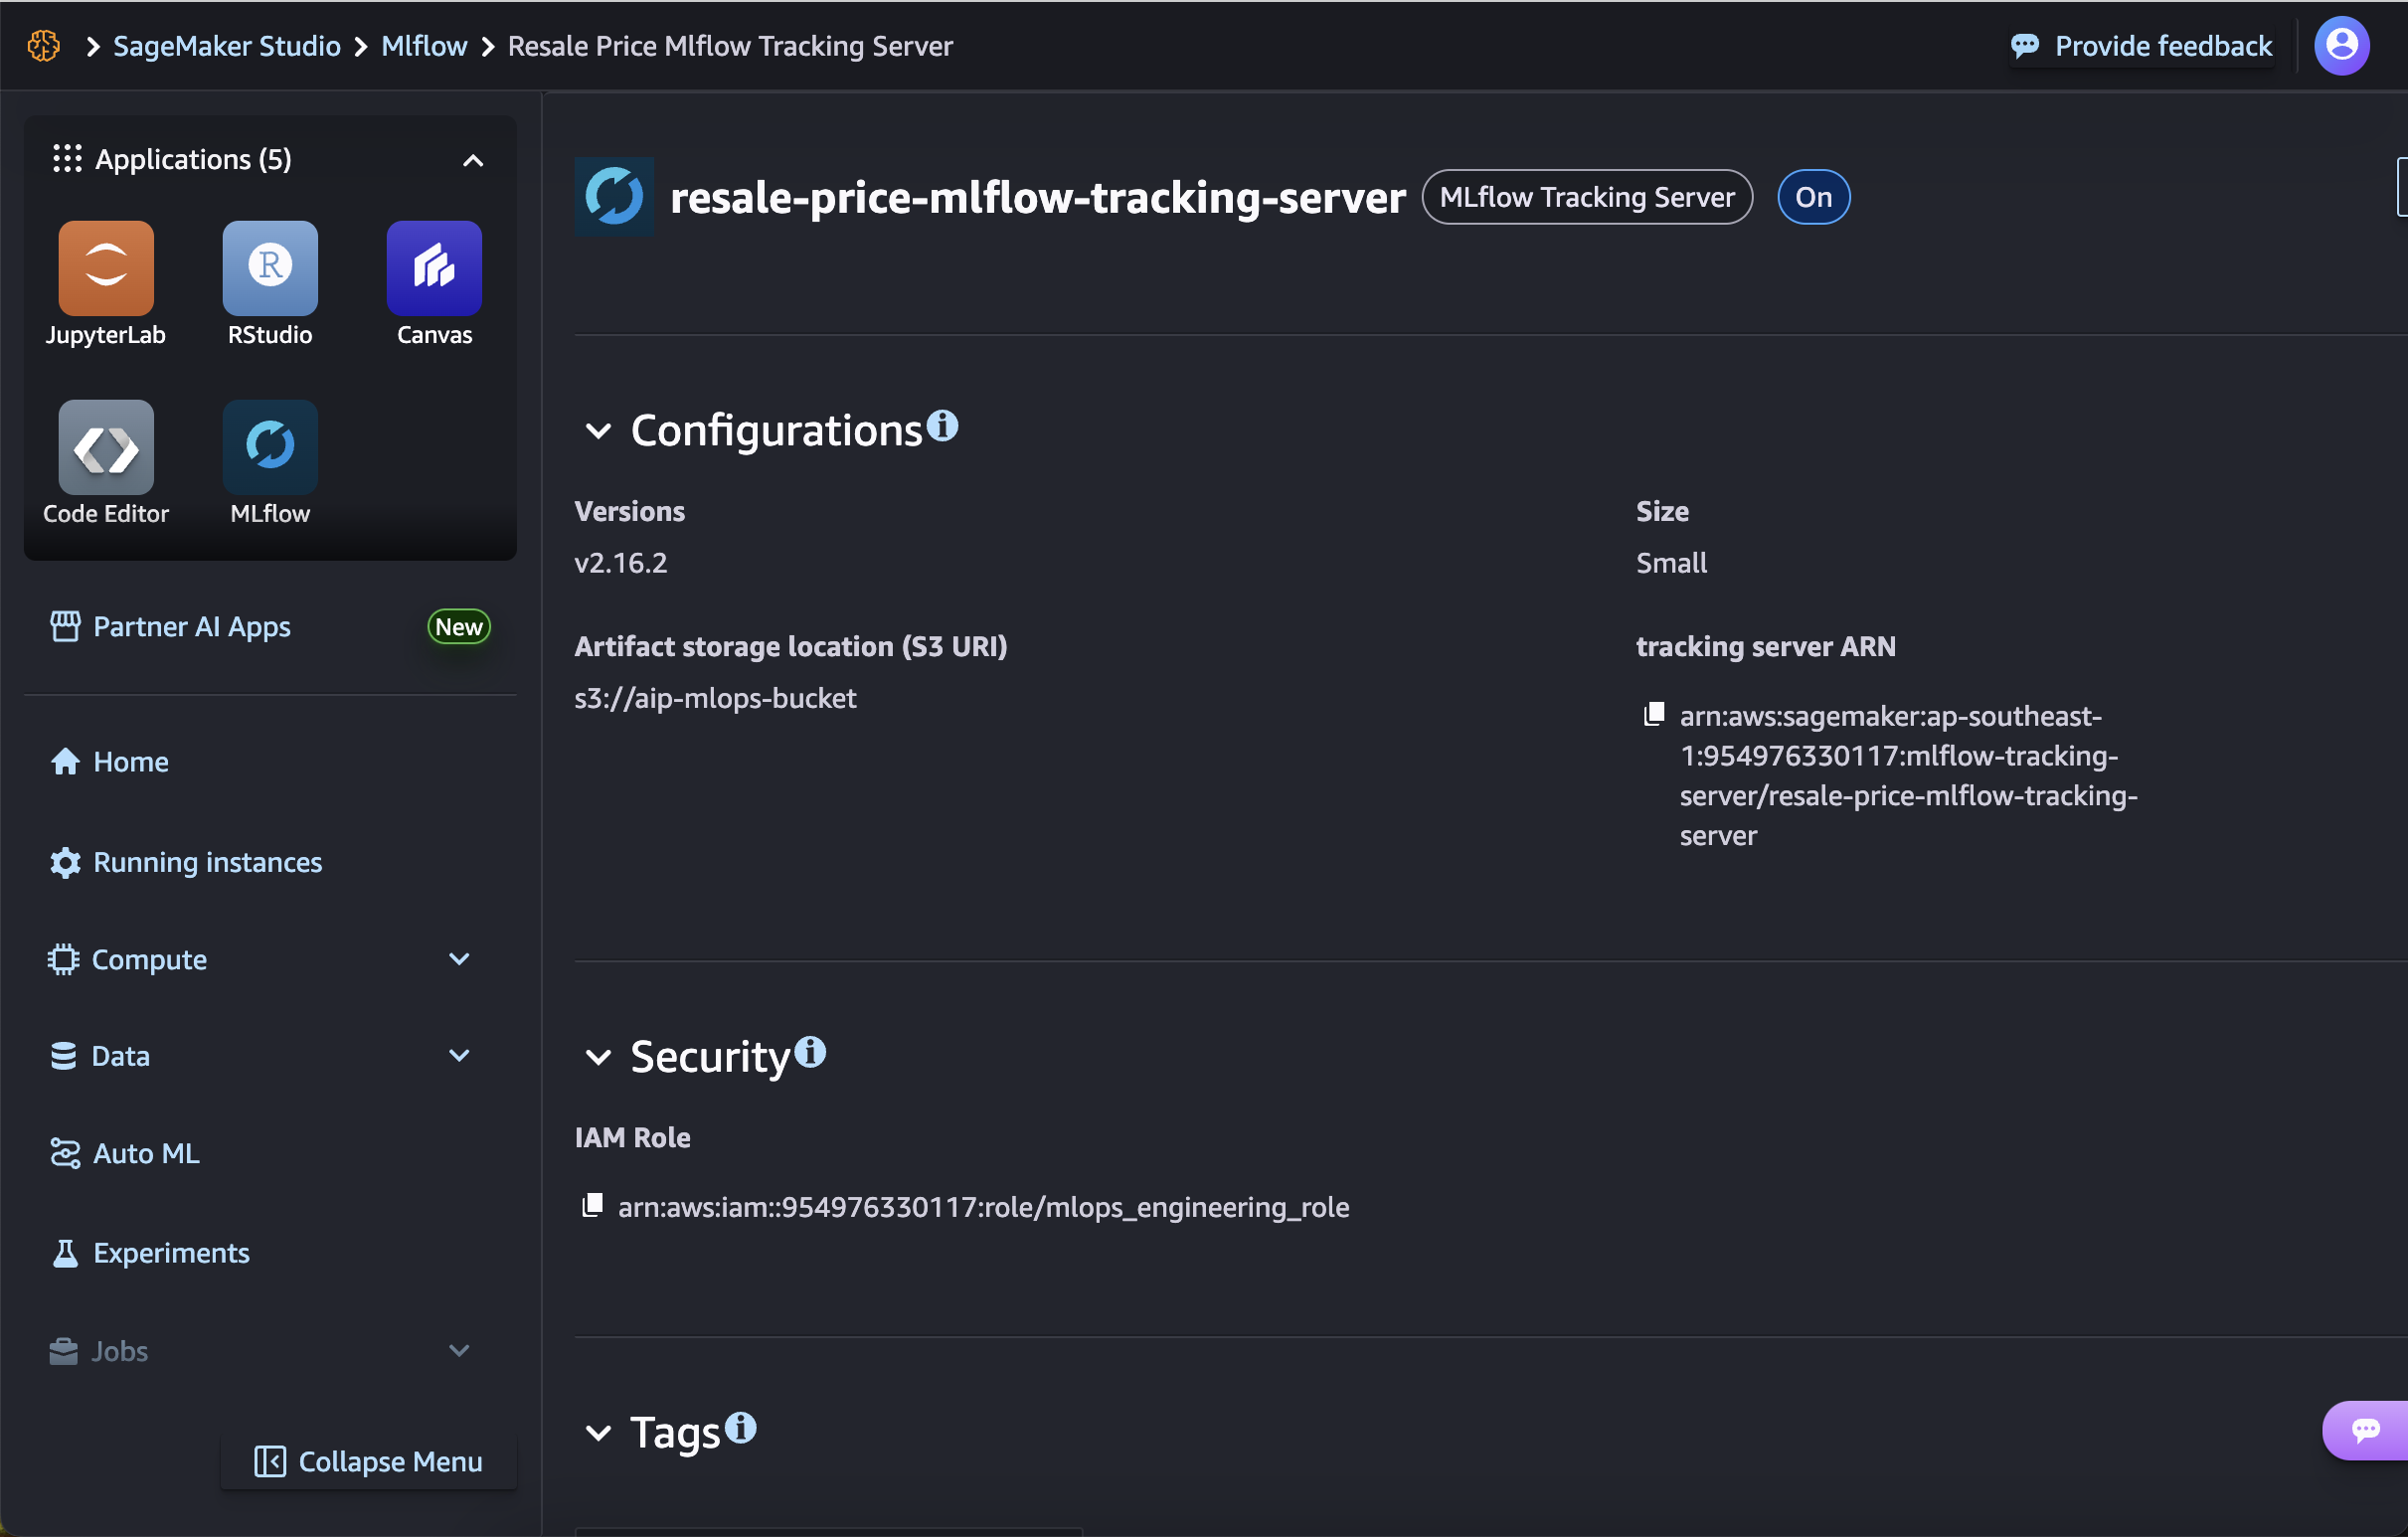
Task: Expand the Compute menu
Action: click(x=459, y=959)
